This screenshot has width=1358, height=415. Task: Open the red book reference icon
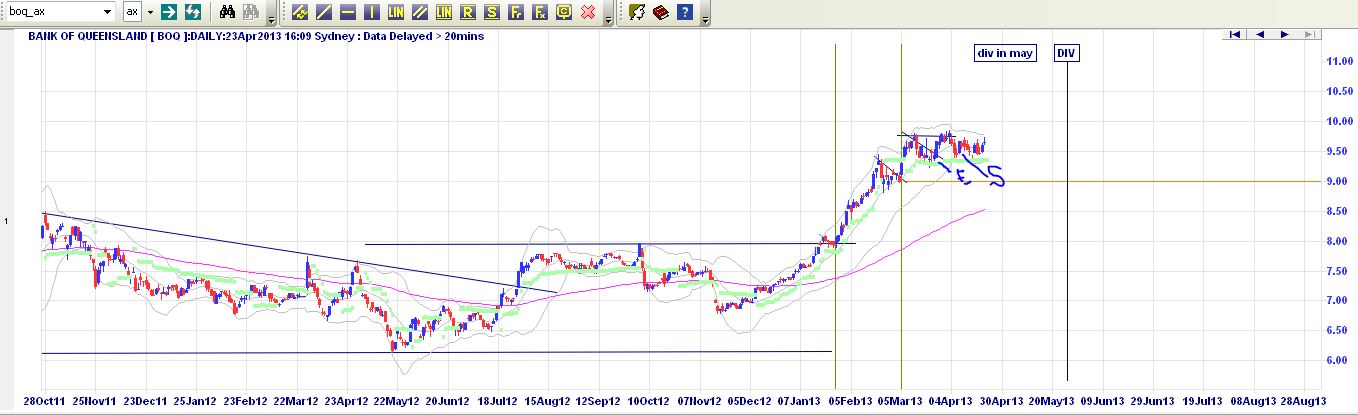pos(660,13)
